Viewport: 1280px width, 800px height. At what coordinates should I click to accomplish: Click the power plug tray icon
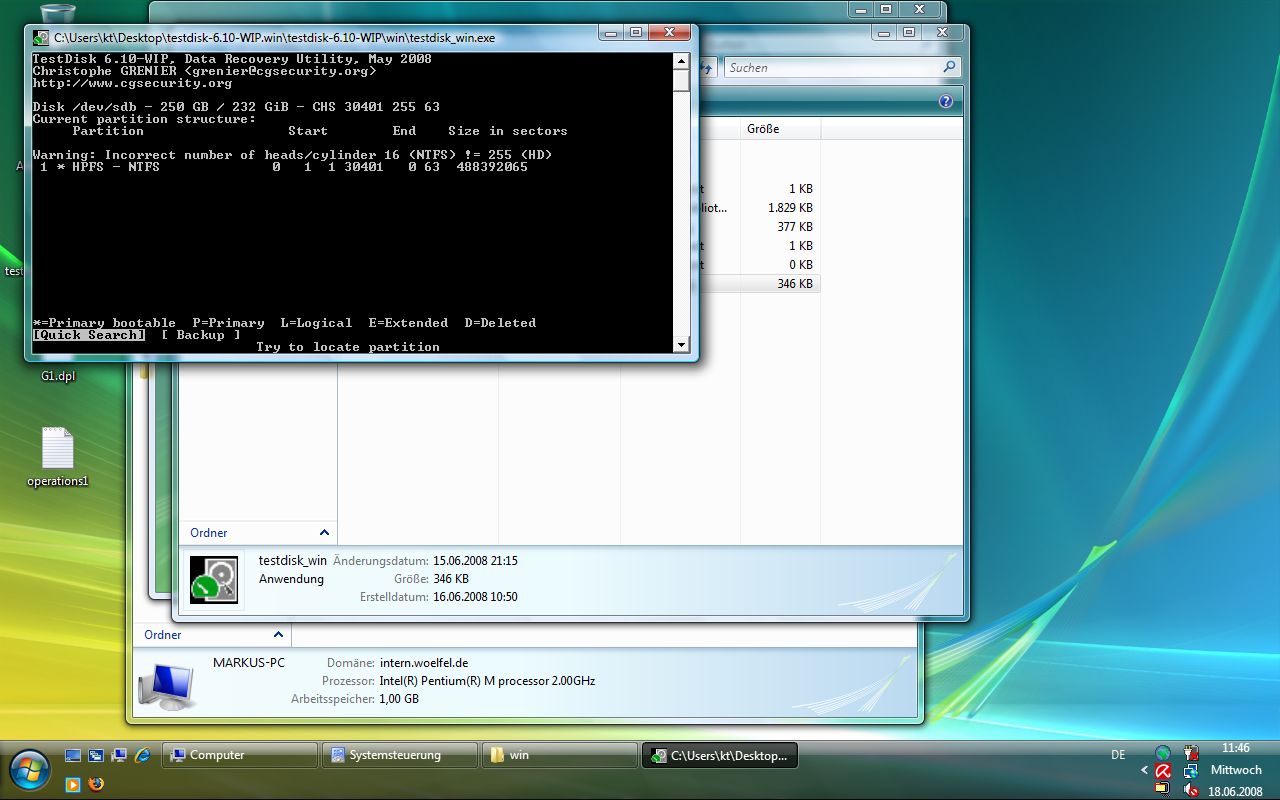pyautogui.click(x=1191, y=753)
